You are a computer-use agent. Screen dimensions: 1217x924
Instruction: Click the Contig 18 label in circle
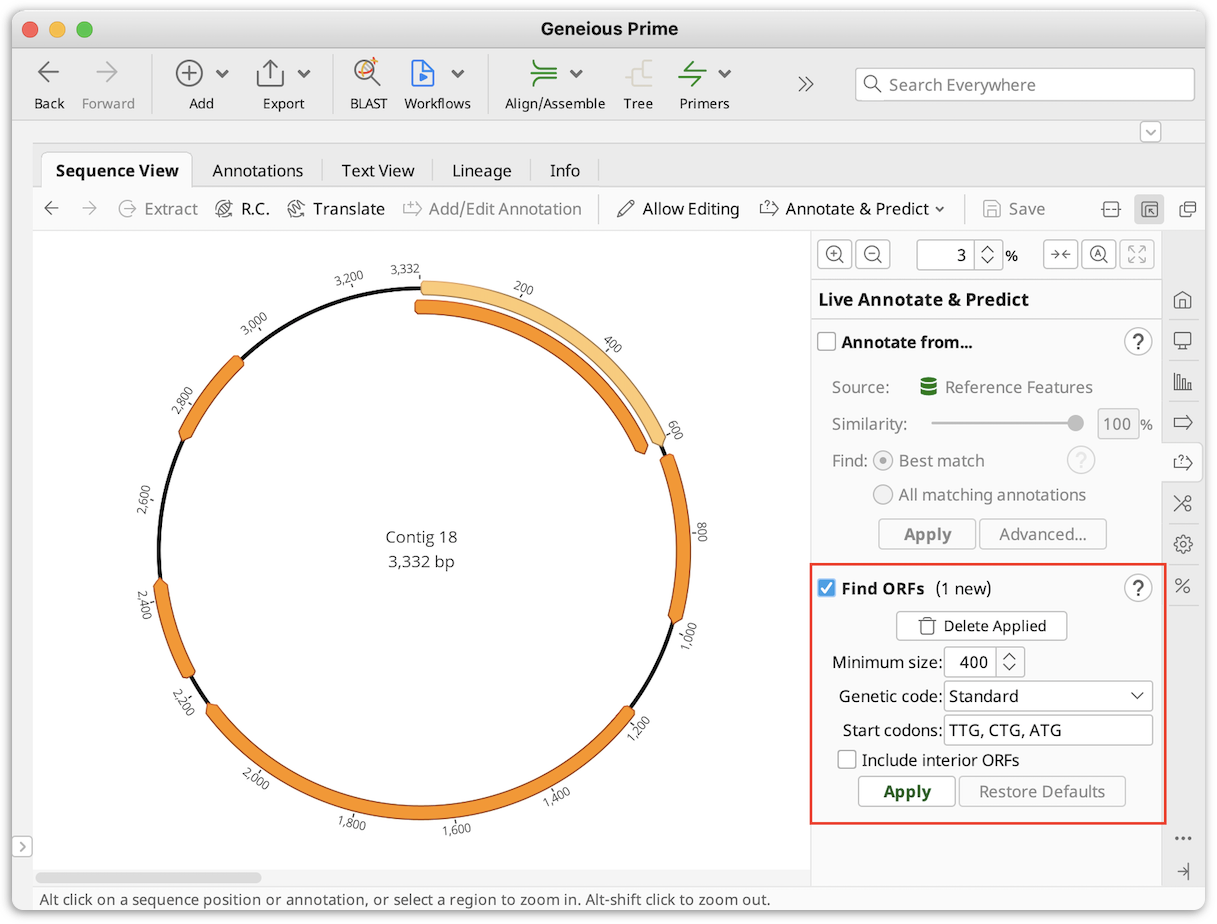421,537
